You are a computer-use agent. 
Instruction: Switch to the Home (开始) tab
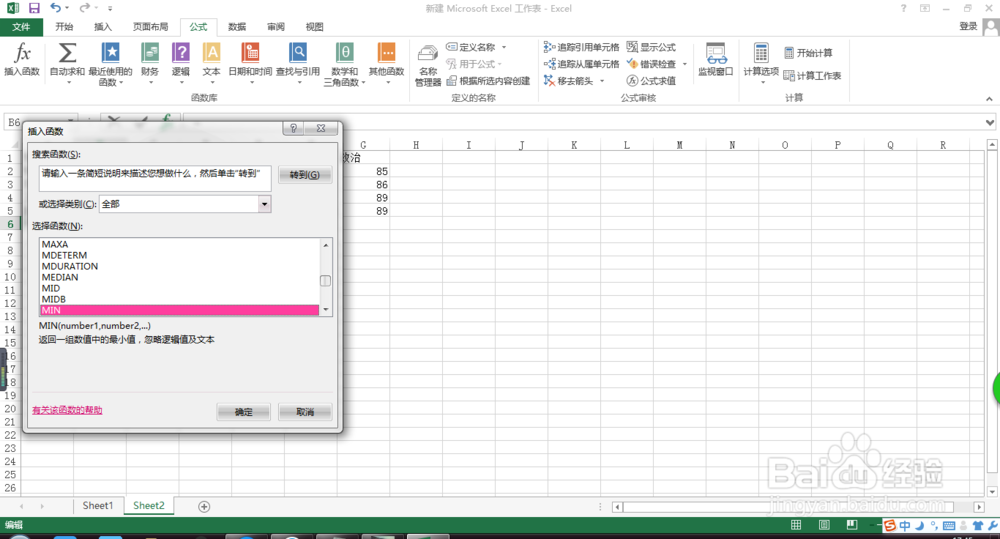pyautogui.click(x=64, y=27)
